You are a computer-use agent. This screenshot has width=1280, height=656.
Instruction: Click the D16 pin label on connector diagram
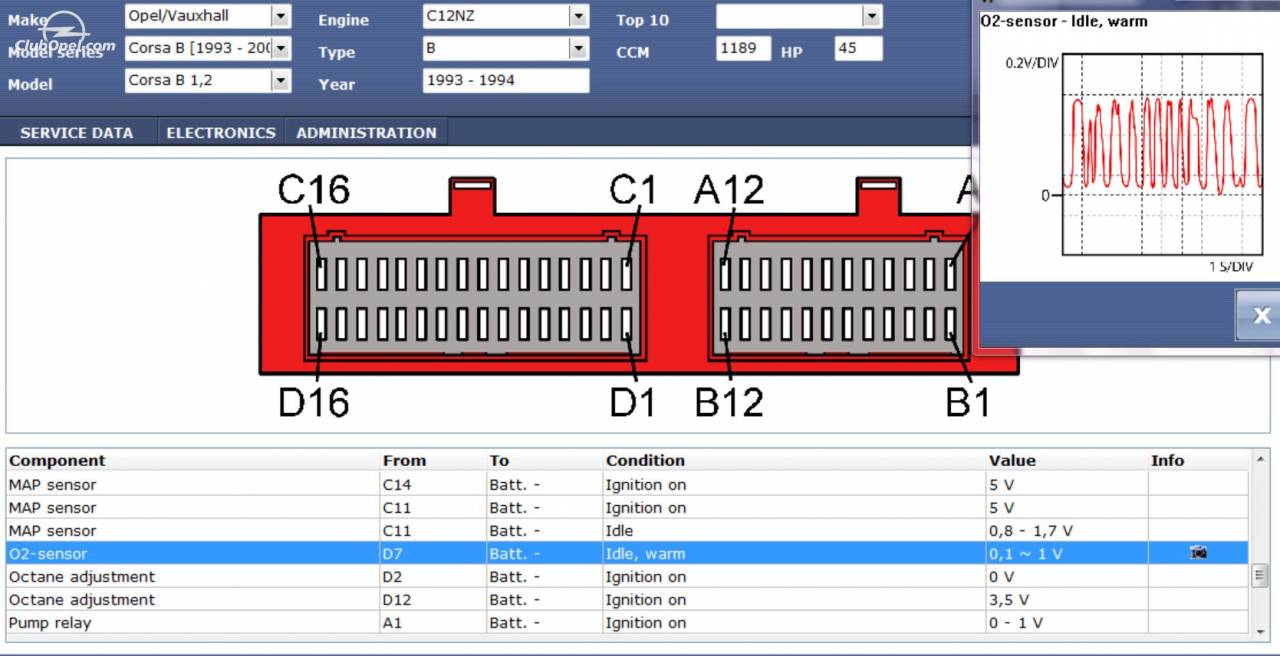click(x=314, y=401)
